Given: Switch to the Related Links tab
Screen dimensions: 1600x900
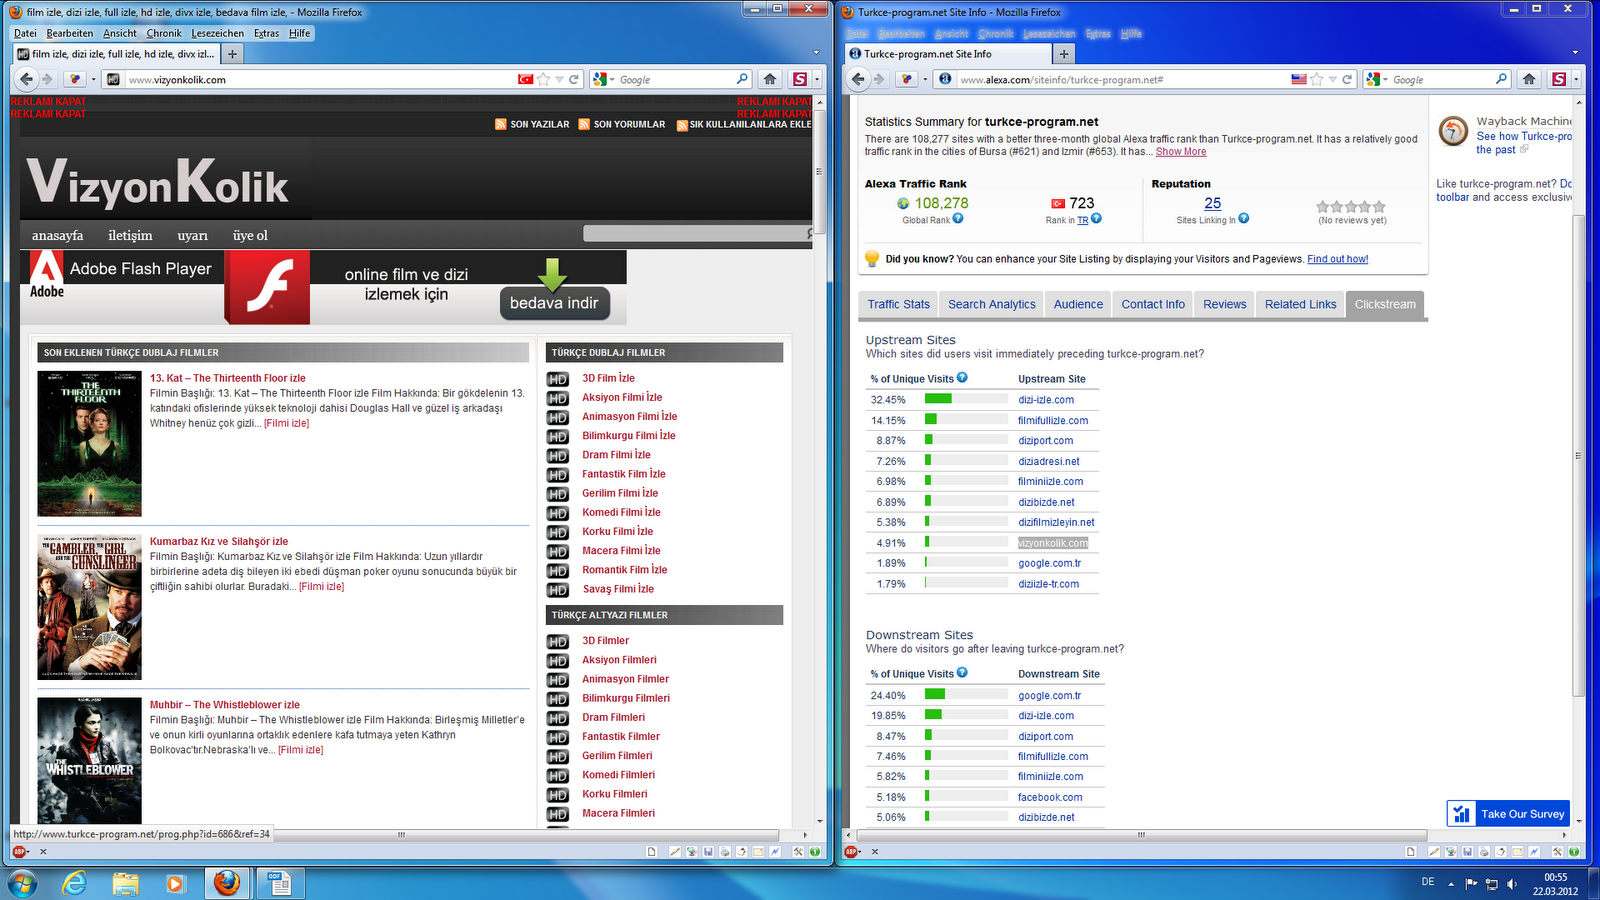Looking at the screenshot, I should pyautogui.click(x=1300, y=305).
